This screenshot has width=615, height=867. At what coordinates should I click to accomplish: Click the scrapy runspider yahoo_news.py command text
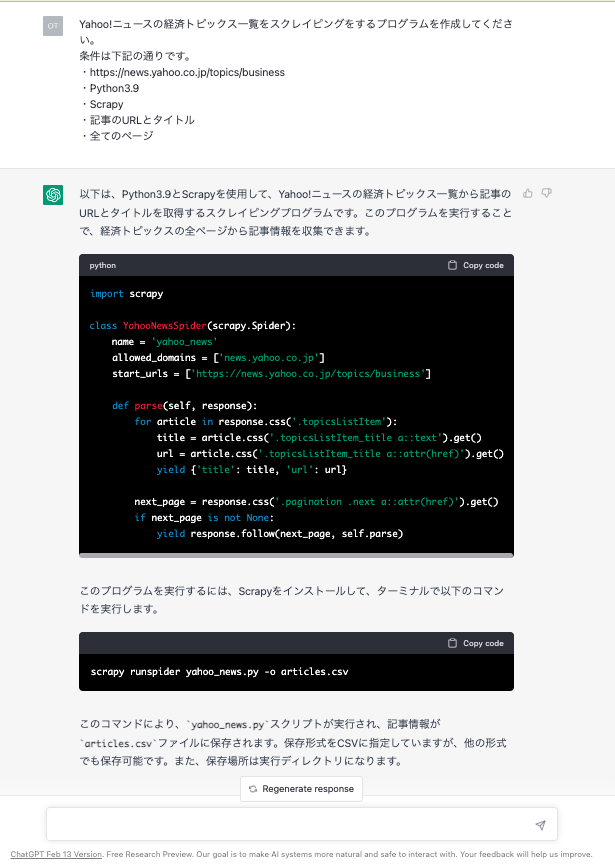220,672
